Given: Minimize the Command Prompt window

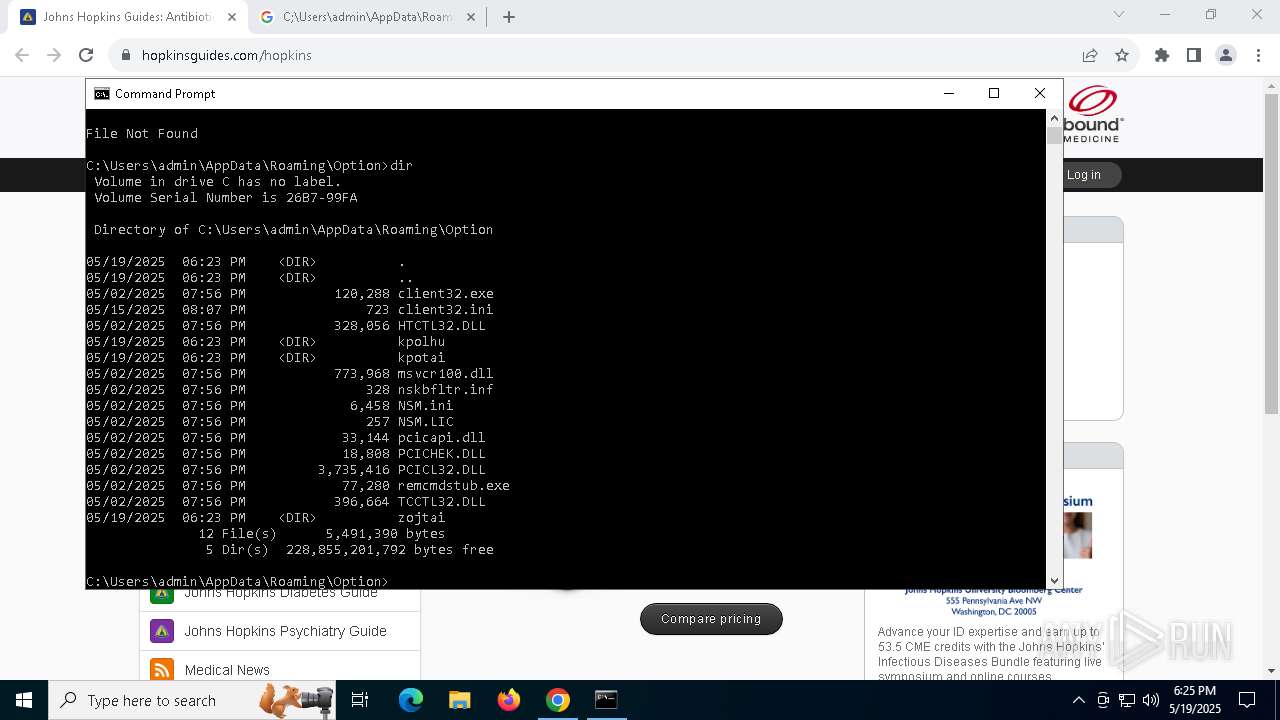Looking at the screenshot, I should [948, 93].
